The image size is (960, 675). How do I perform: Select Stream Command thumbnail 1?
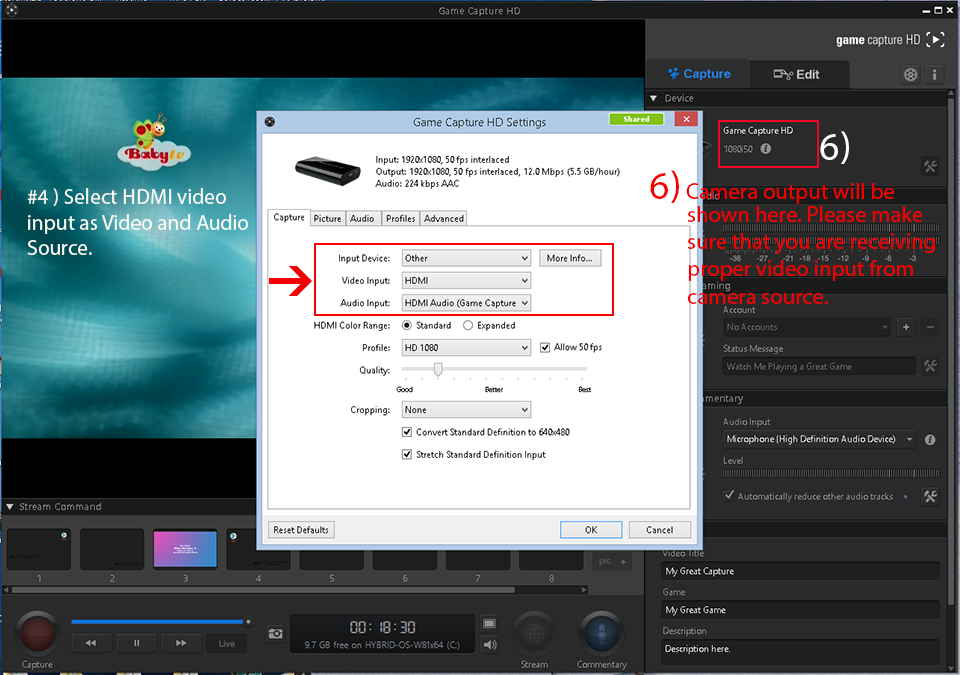[39, 549]
